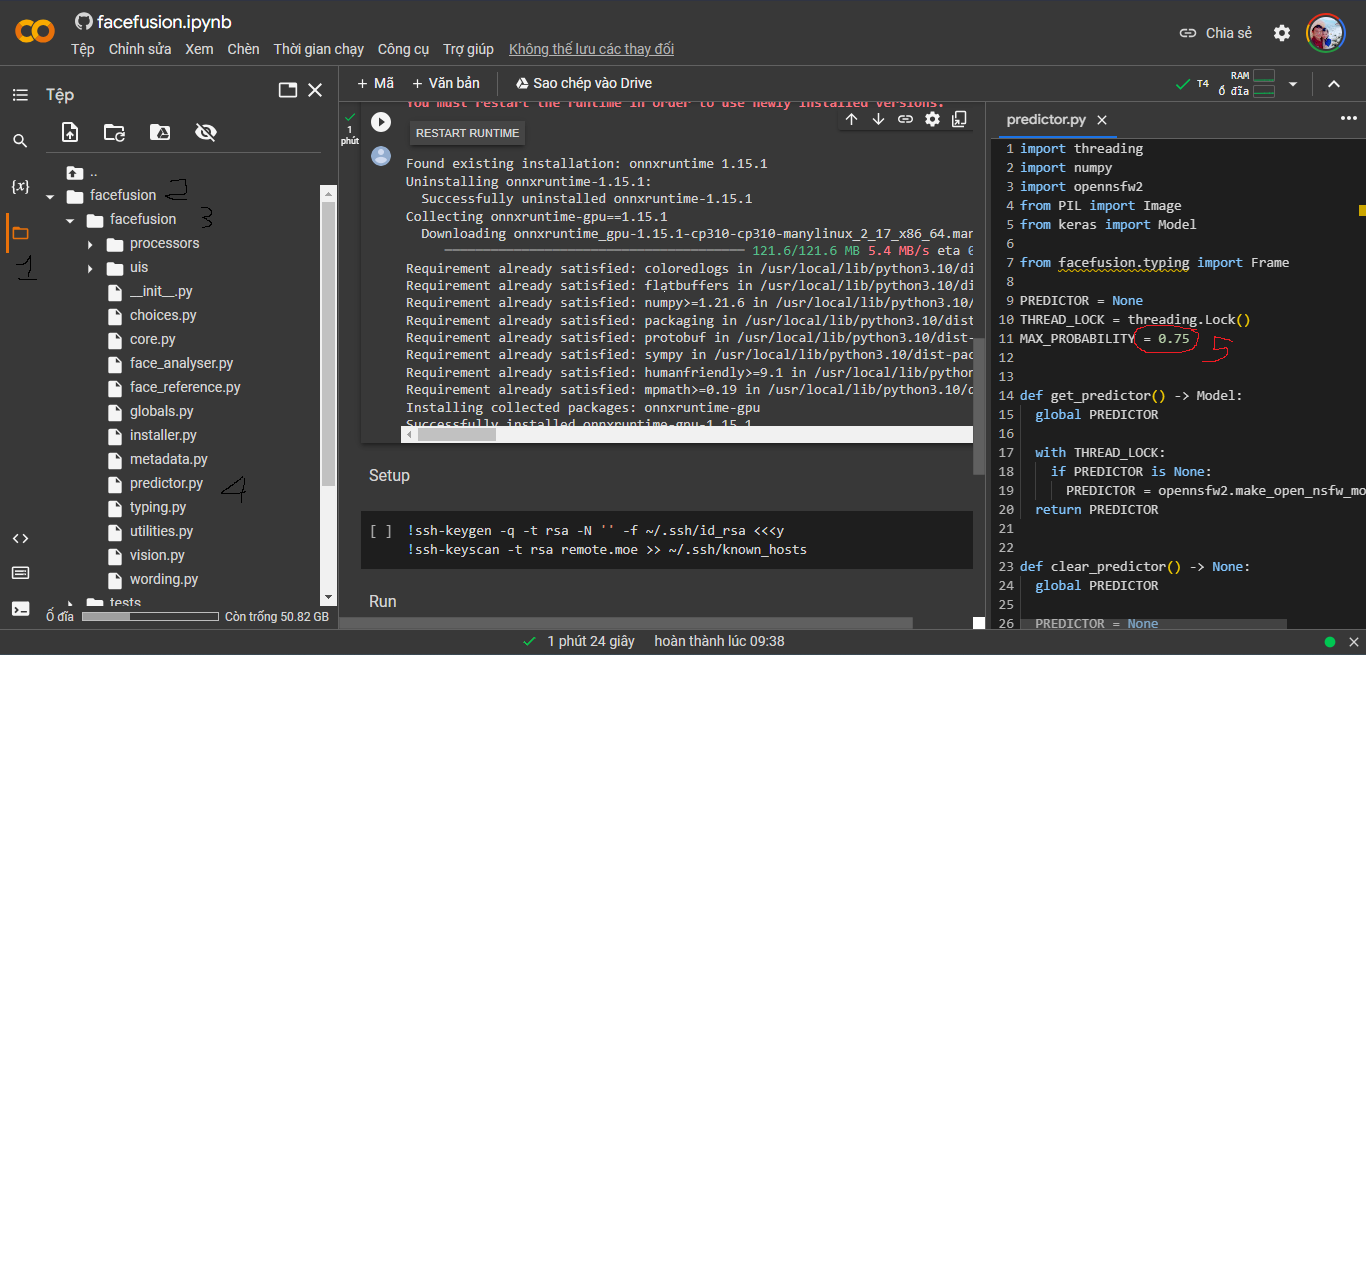Screen dimensions: 1366x1280
Task: Move the cell up with arrow
Action: pyautogui.click(x=851, y=119)
